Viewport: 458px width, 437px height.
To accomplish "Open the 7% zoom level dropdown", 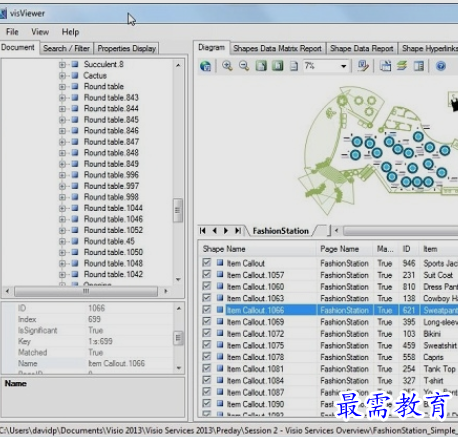I will click(x=344, y=66).
